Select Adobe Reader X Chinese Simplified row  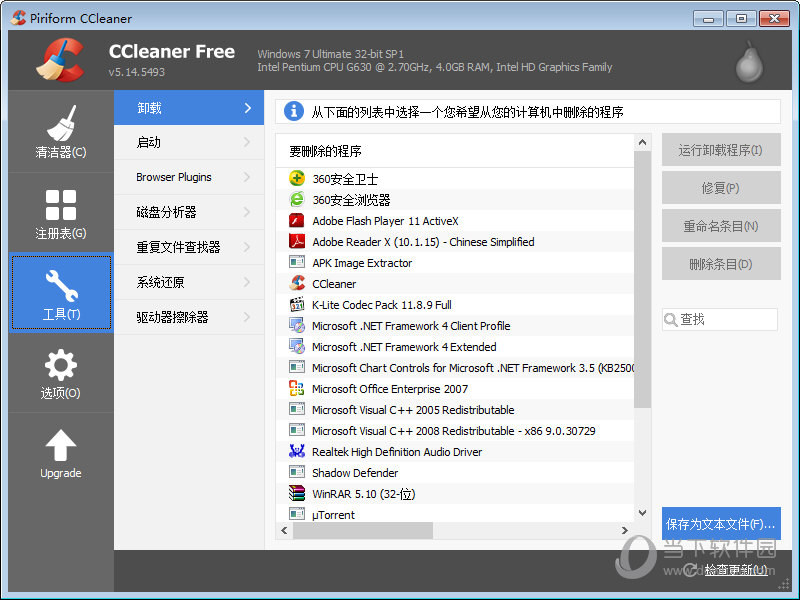click(x=455, y=241)
